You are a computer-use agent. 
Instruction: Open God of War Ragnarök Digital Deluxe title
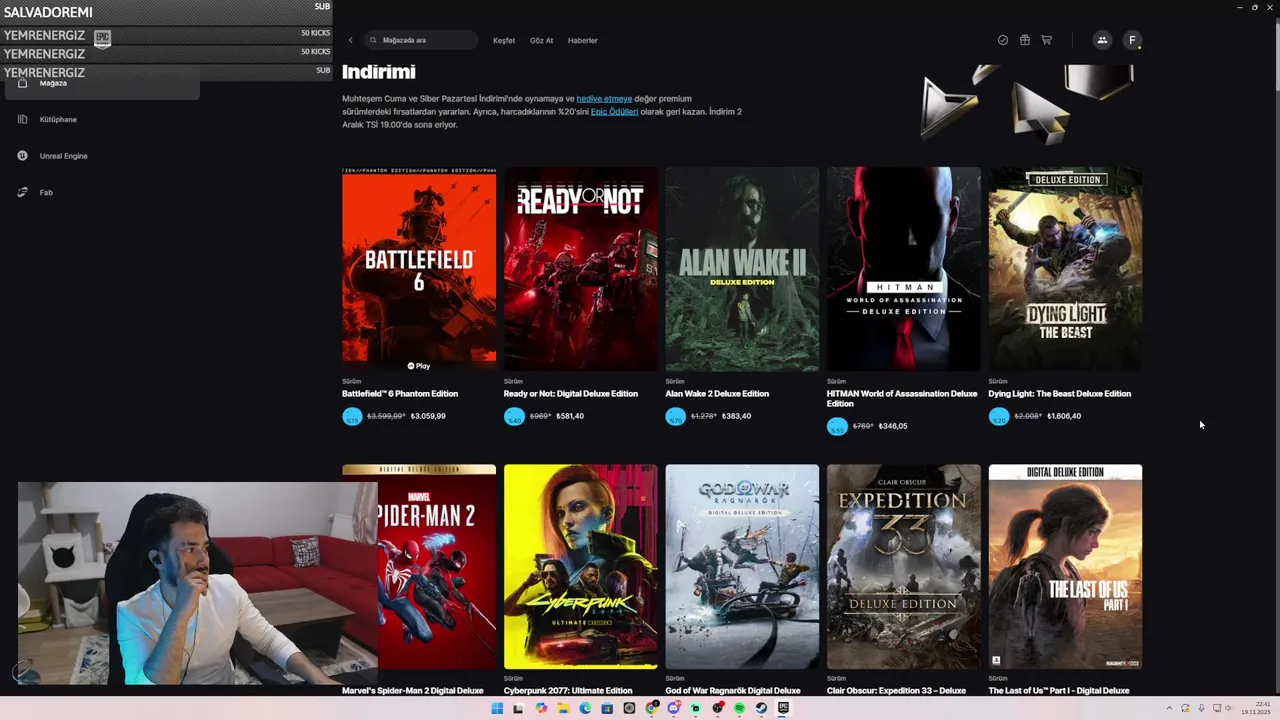733,690
